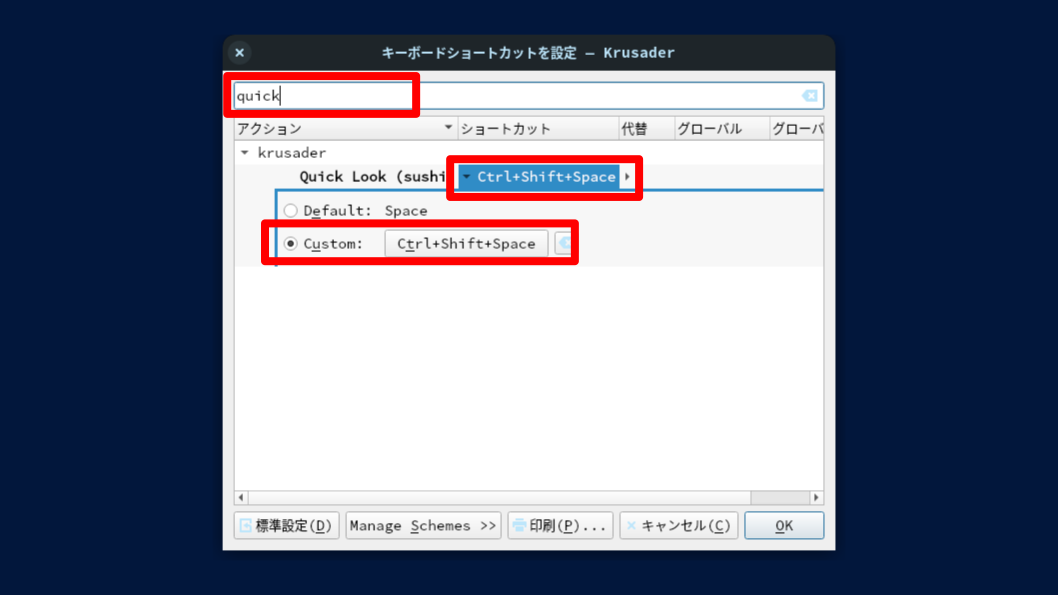Clear the search field text icon

click(x=810, y=96)
